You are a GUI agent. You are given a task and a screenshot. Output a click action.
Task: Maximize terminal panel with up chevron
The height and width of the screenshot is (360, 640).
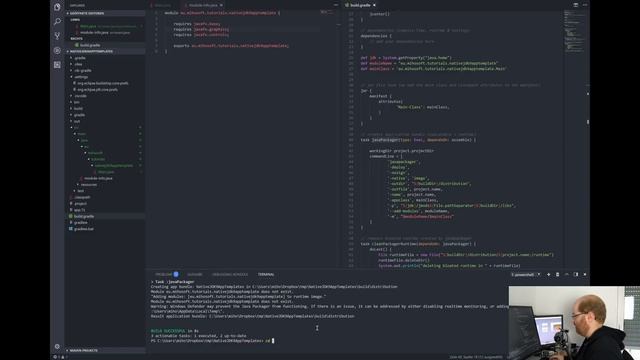(x=567, y=274)
